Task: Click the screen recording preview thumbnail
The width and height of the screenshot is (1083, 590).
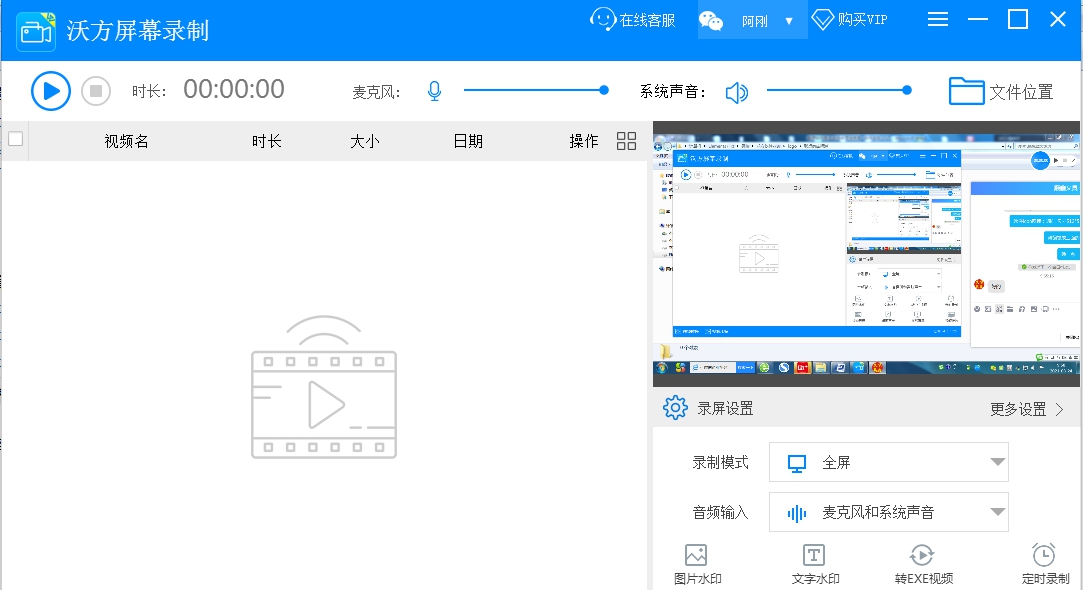Action: pos(866,255)
